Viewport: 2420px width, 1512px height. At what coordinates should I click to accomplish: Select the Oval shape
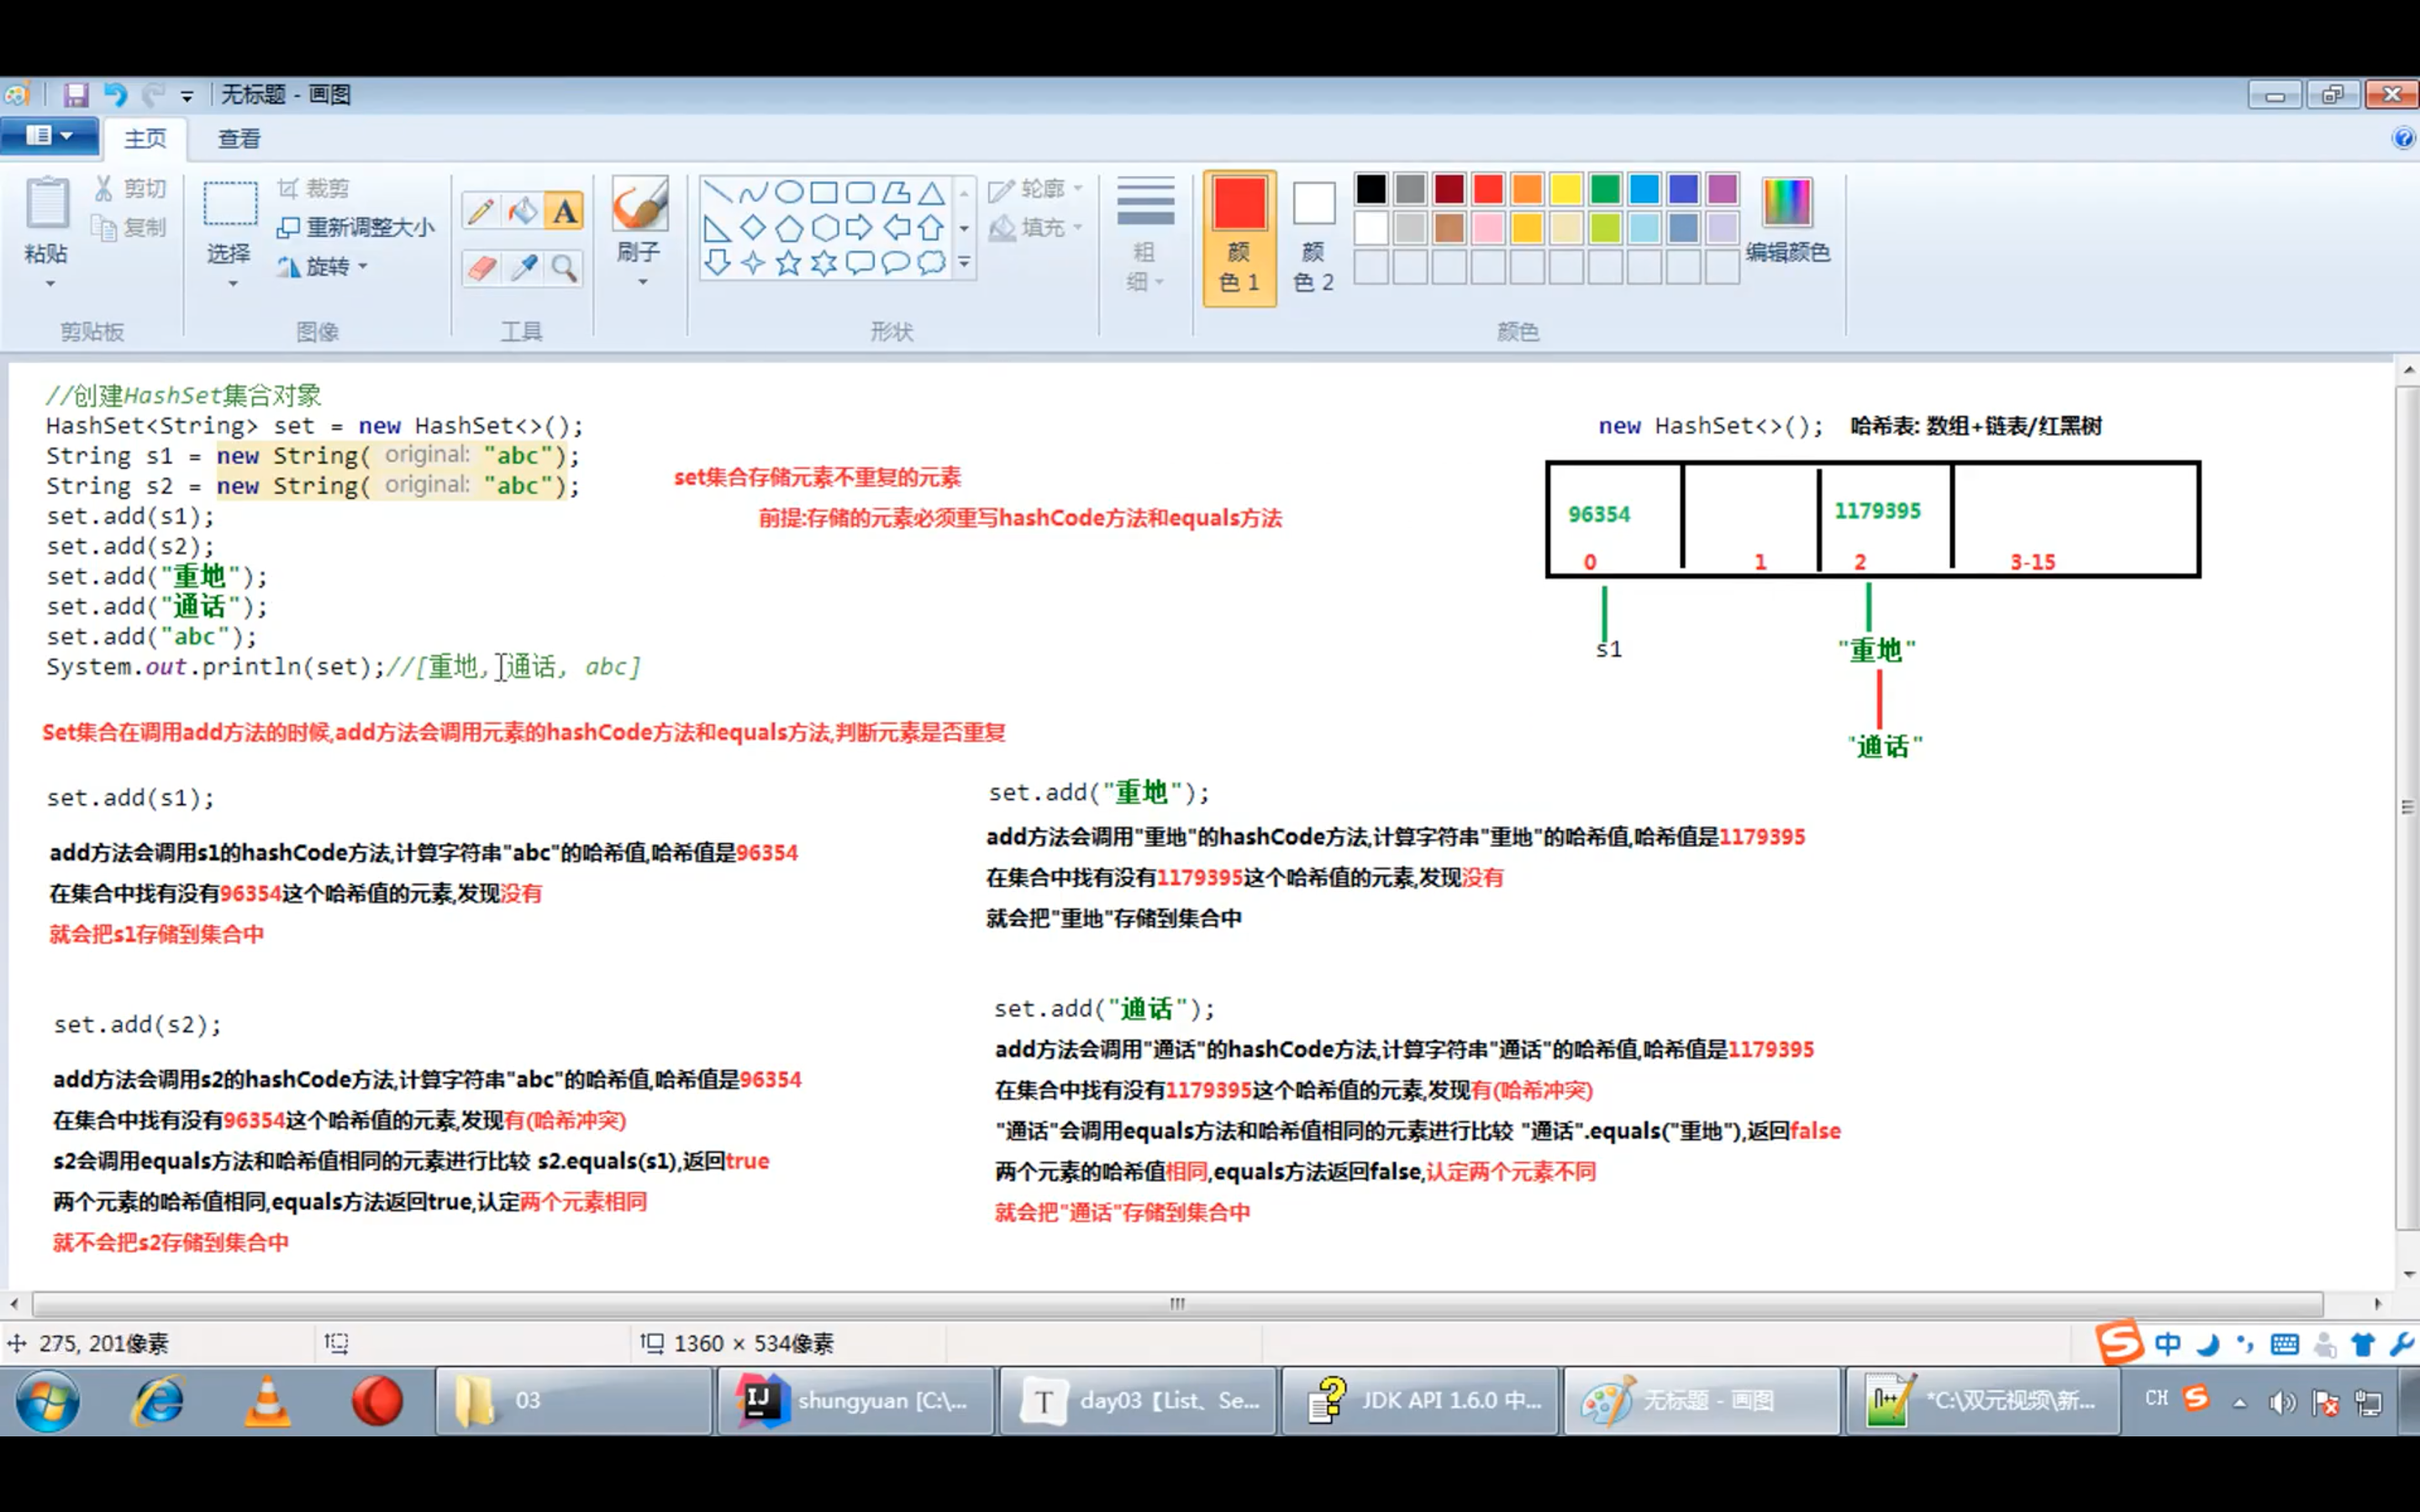pos(789,192)
